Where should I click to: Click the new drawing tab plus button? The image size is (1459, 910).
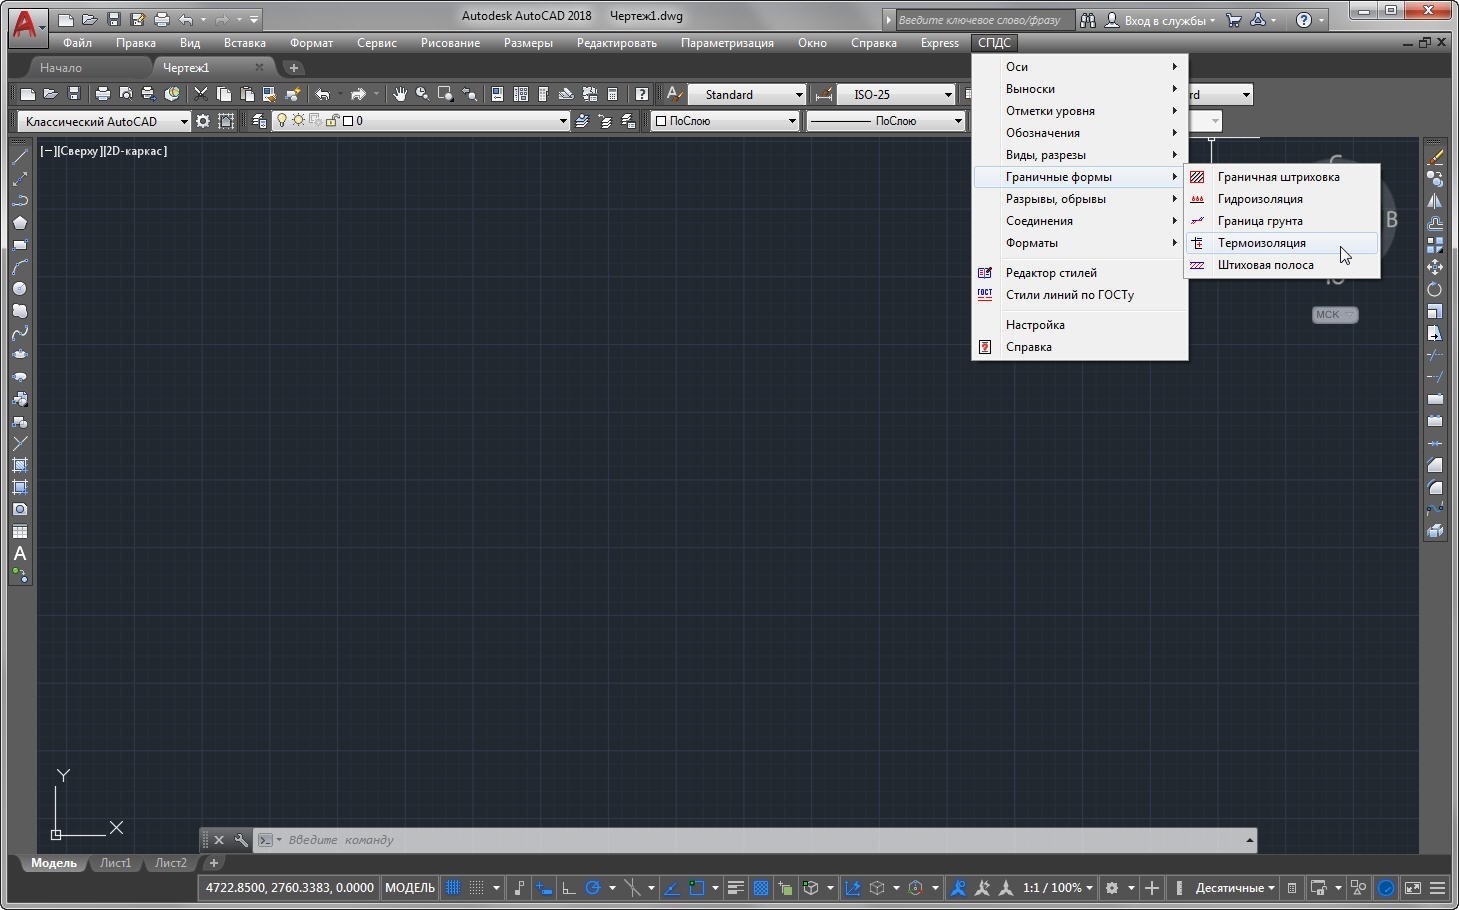[x=293, y=67]
